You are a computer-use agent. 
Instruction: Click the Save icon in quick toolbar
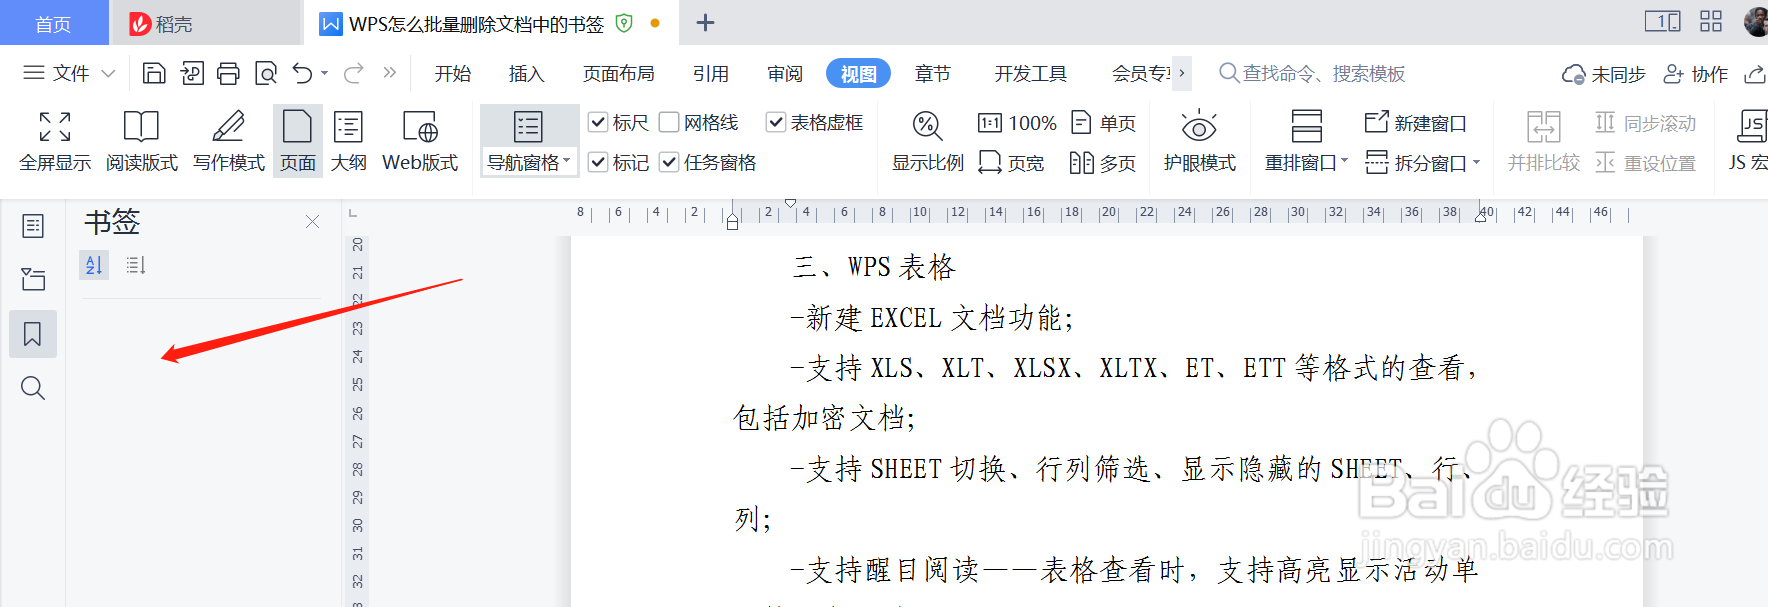click(x=154, y=73)
